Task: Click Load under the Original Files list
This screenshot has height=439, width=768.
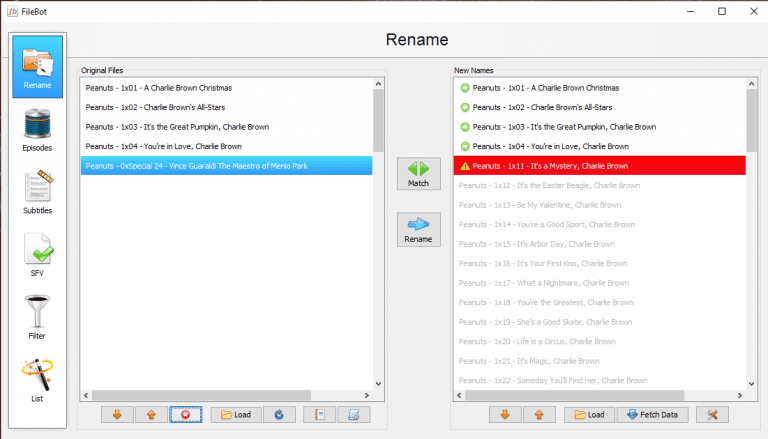Action: [235, 414]
